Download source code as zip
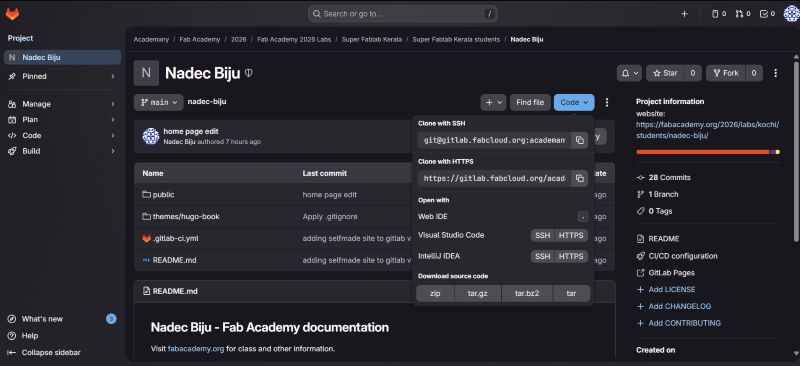 pyautogui.click(x=435, y=294)
